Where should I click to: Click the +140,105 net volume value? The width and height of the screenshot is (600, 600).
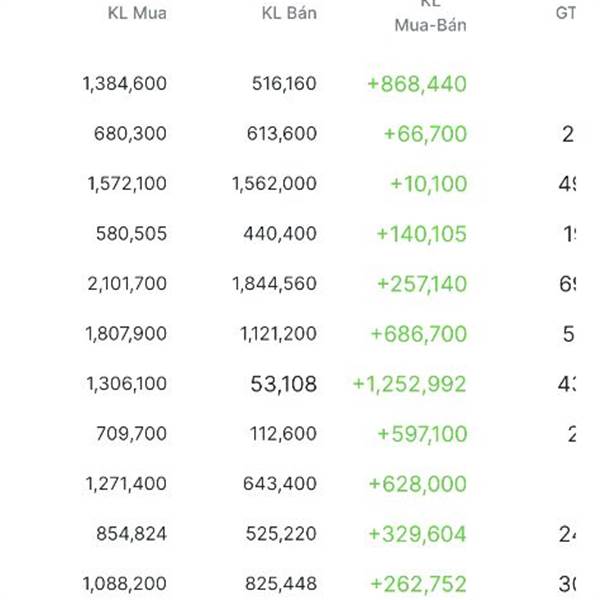pos(422,234)
